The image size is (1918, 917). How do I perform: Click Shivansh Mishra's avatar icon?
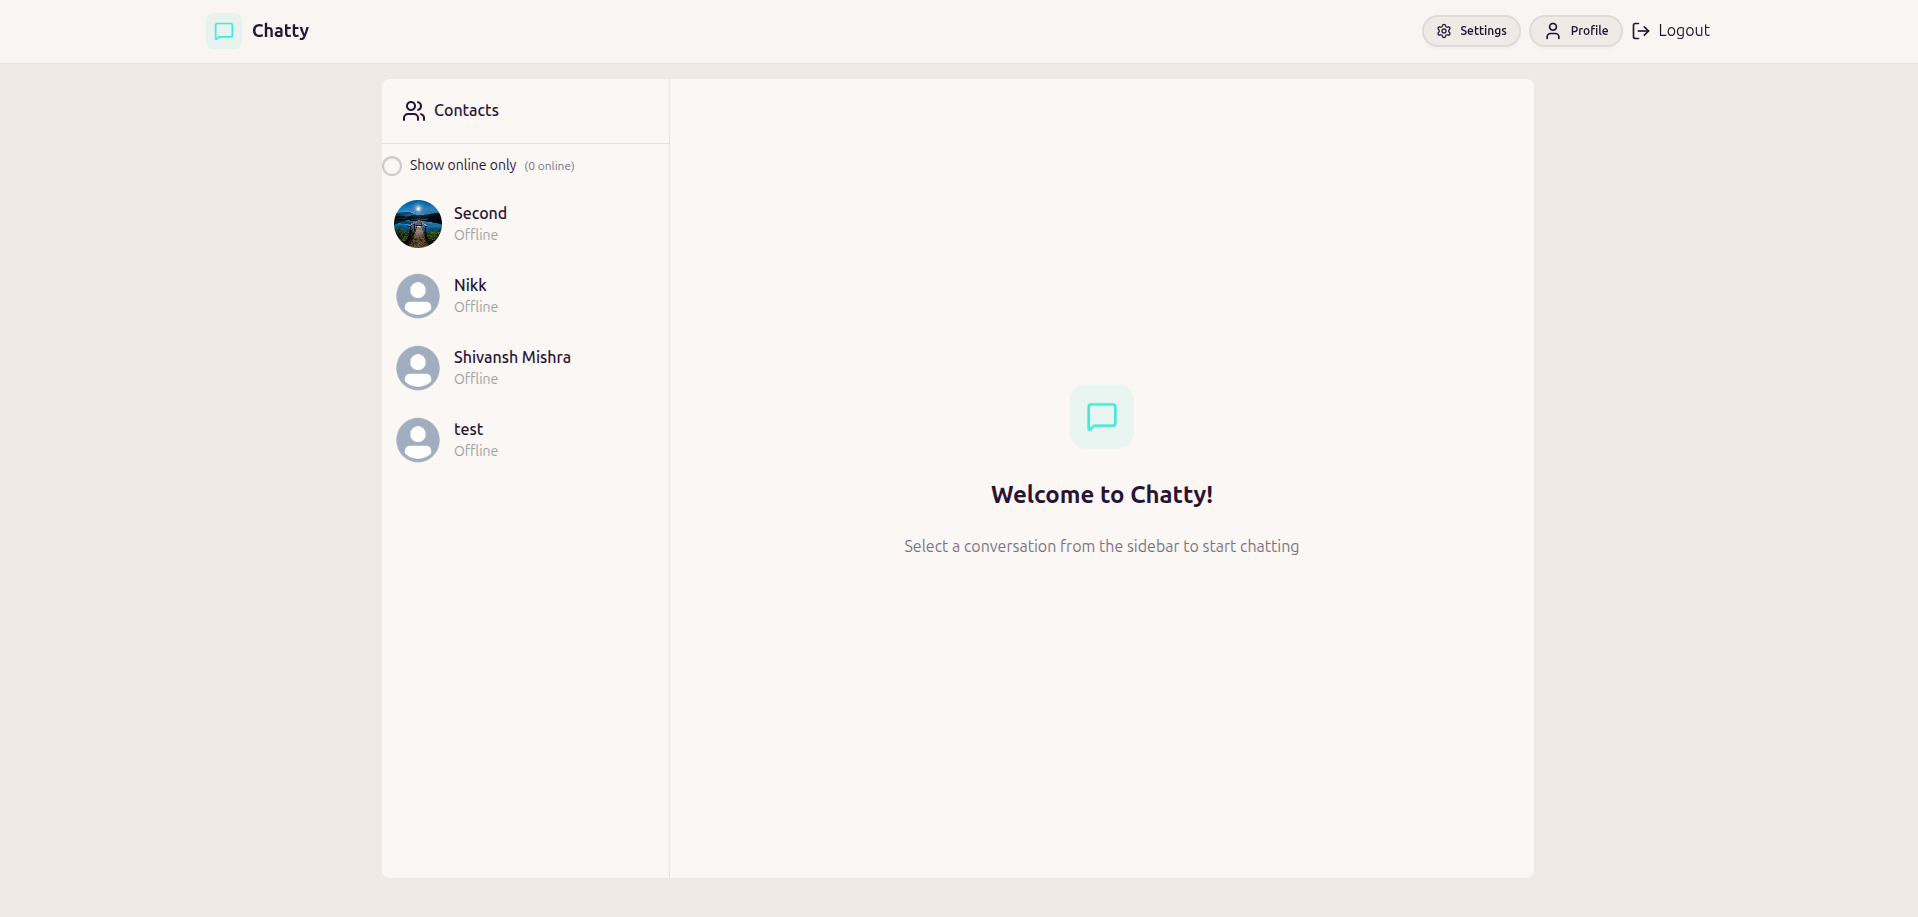(418, 367)
